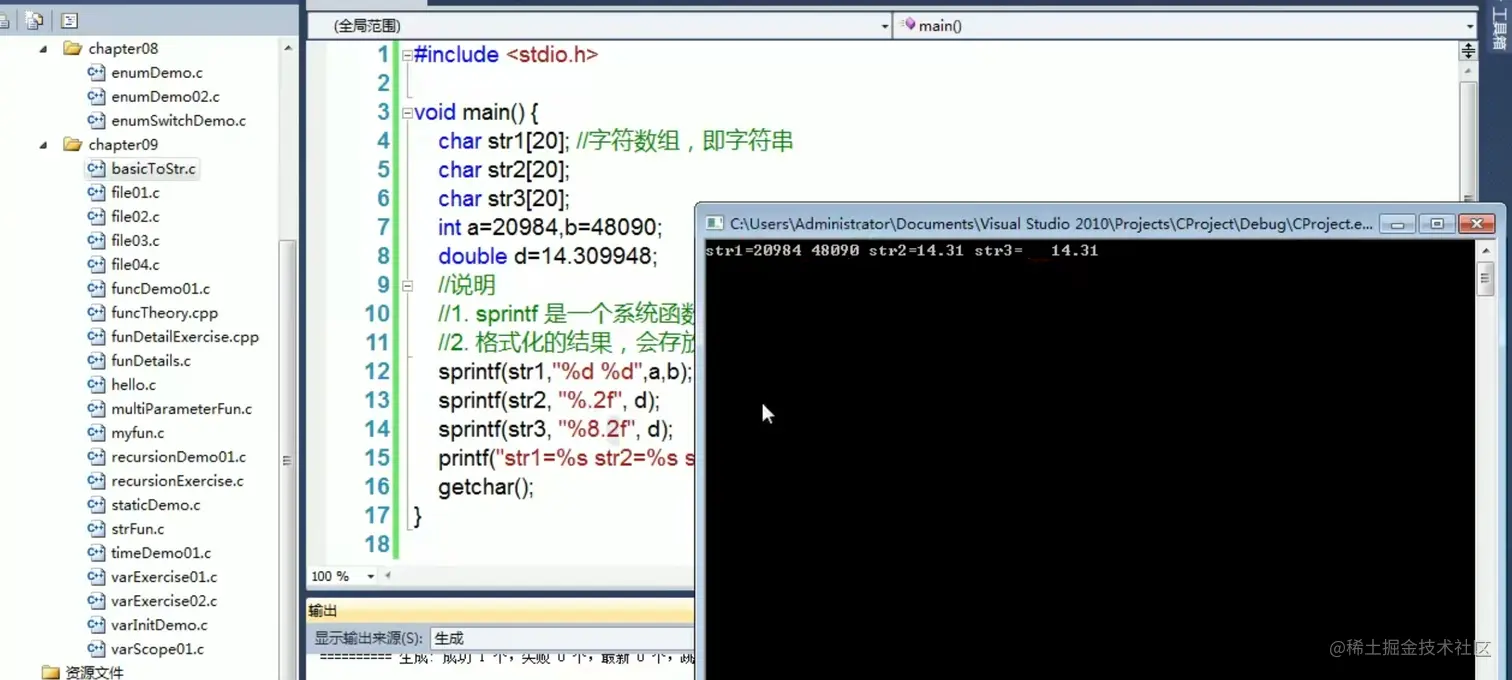1512x680 pixels.
Task: Click the console window vertical scrollbar thumb
Action: pyautogui.click(x=1485, y=281)
